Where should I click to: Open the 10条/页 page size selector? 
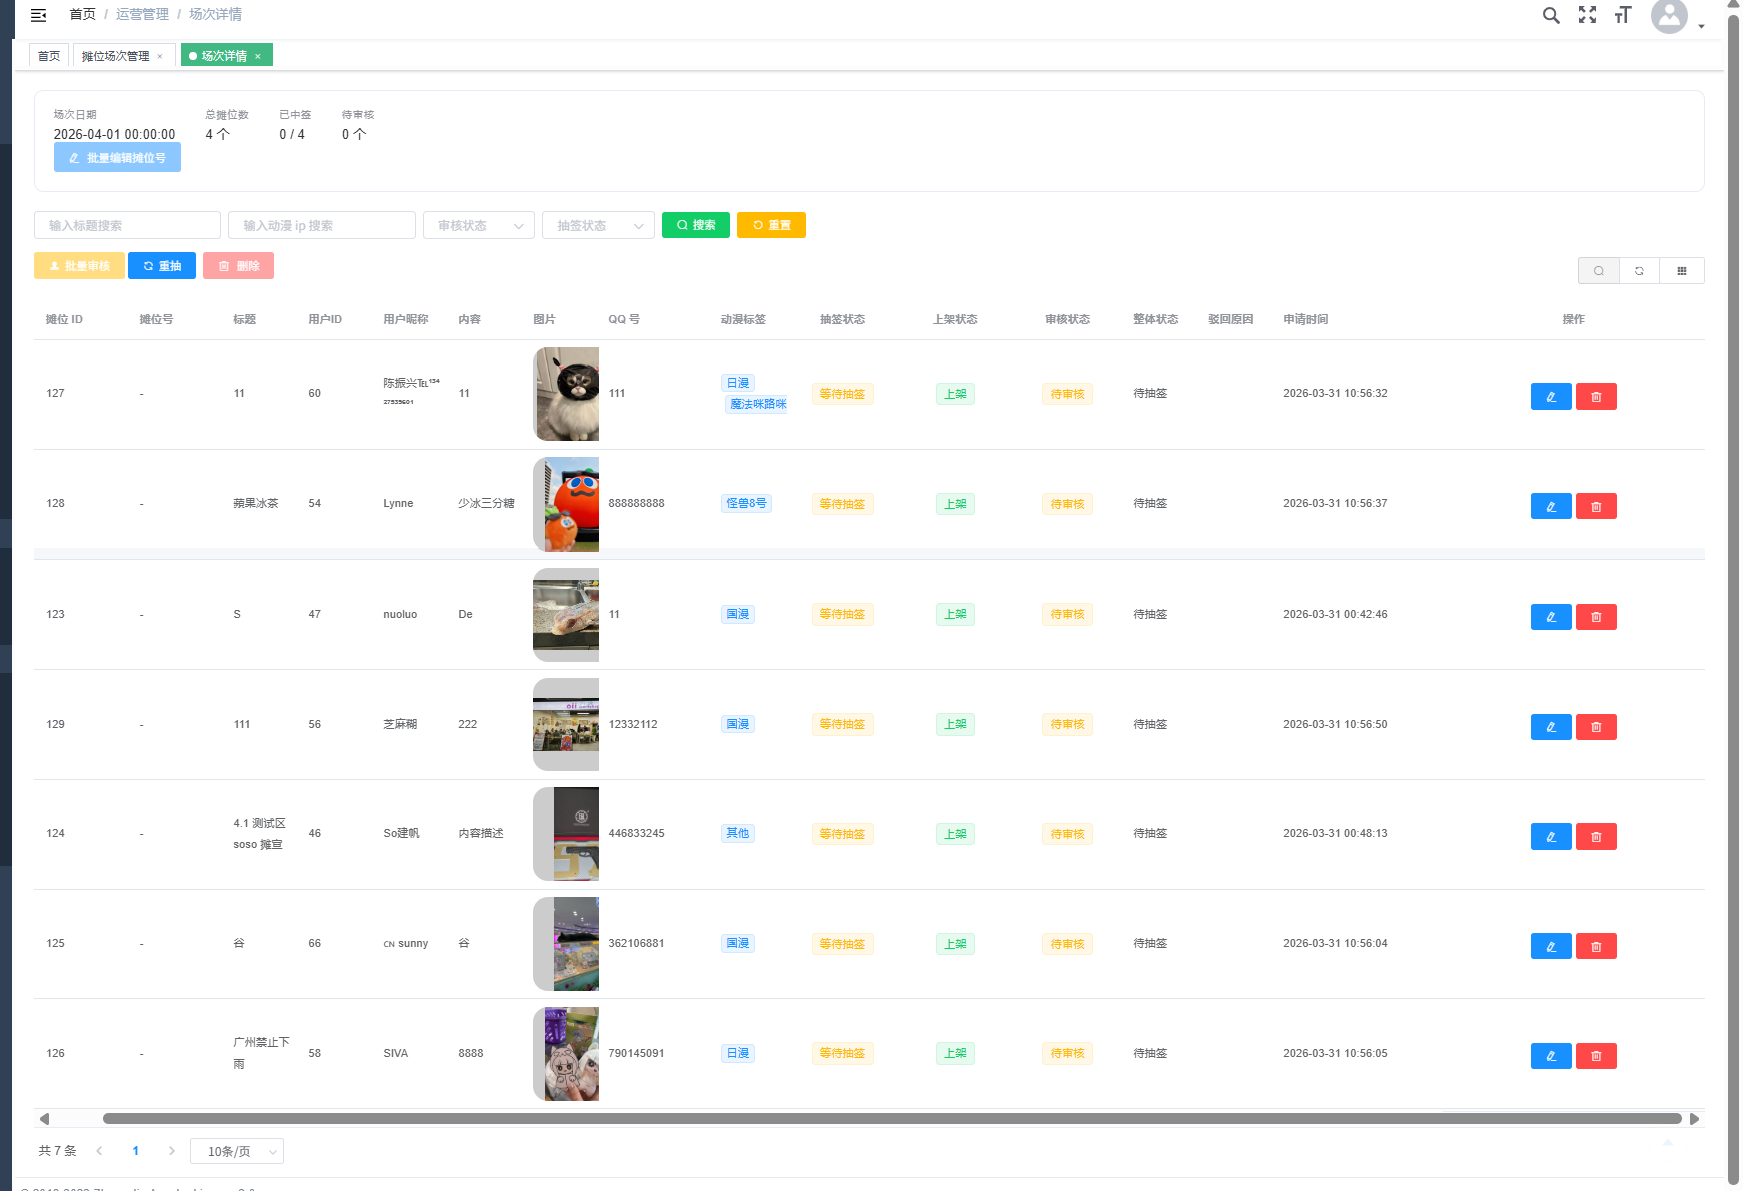click(237, 1152)
